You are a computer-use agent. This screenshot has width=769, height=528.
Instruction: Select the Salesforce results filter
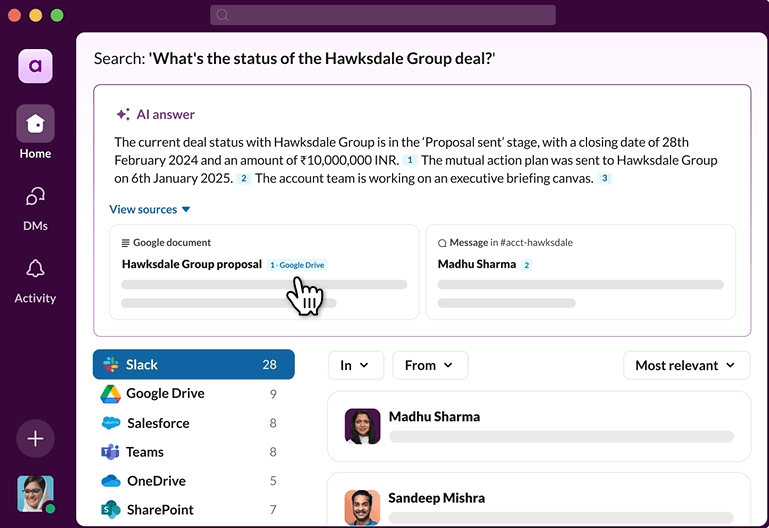[194, 423]
